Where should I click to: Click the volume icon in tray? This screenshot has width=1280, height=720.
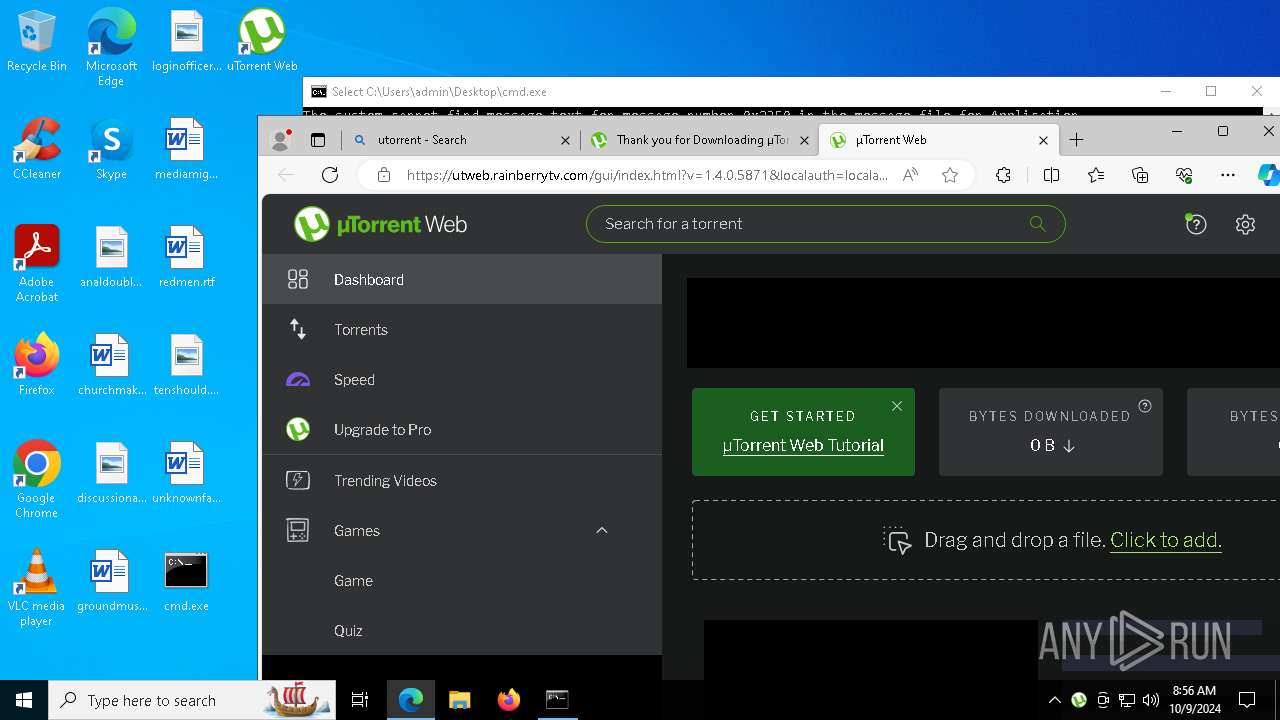tap(1151, 700)
